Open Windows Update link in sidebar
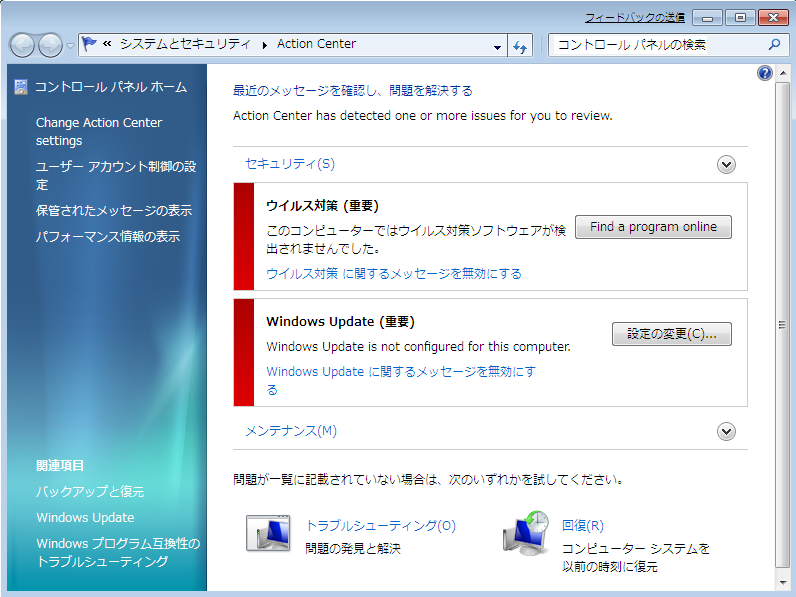This screenshot has height=597, width=796. point(85,517)
